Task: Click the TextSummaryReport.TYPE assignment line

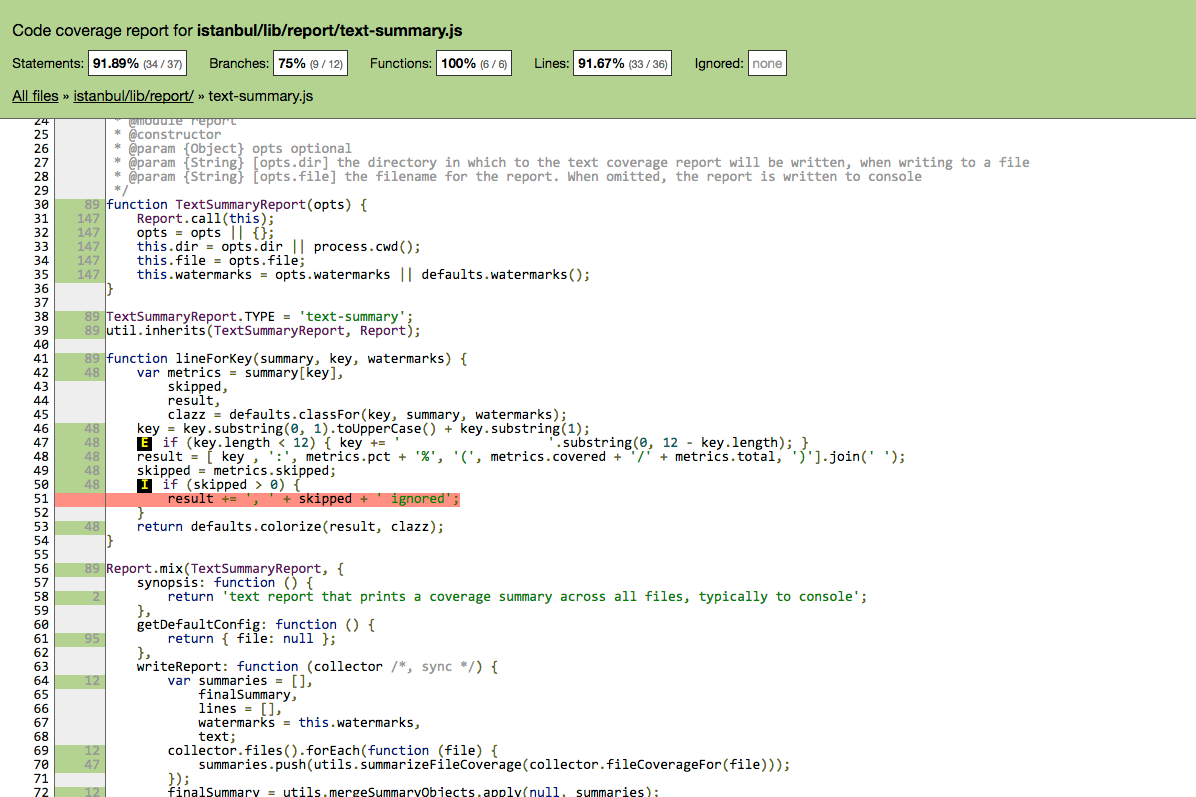Action: click(259, 317)
